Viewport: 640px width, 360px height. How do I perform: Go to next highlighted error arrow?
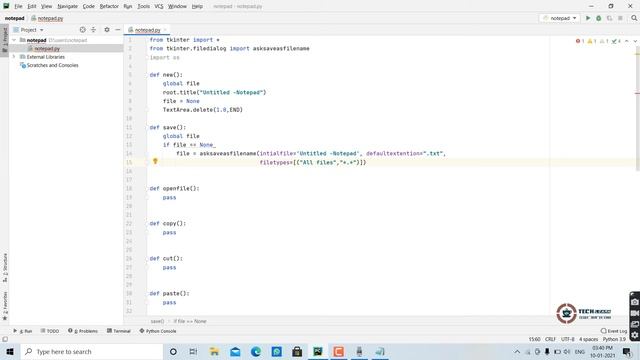[x=635, y=41]
